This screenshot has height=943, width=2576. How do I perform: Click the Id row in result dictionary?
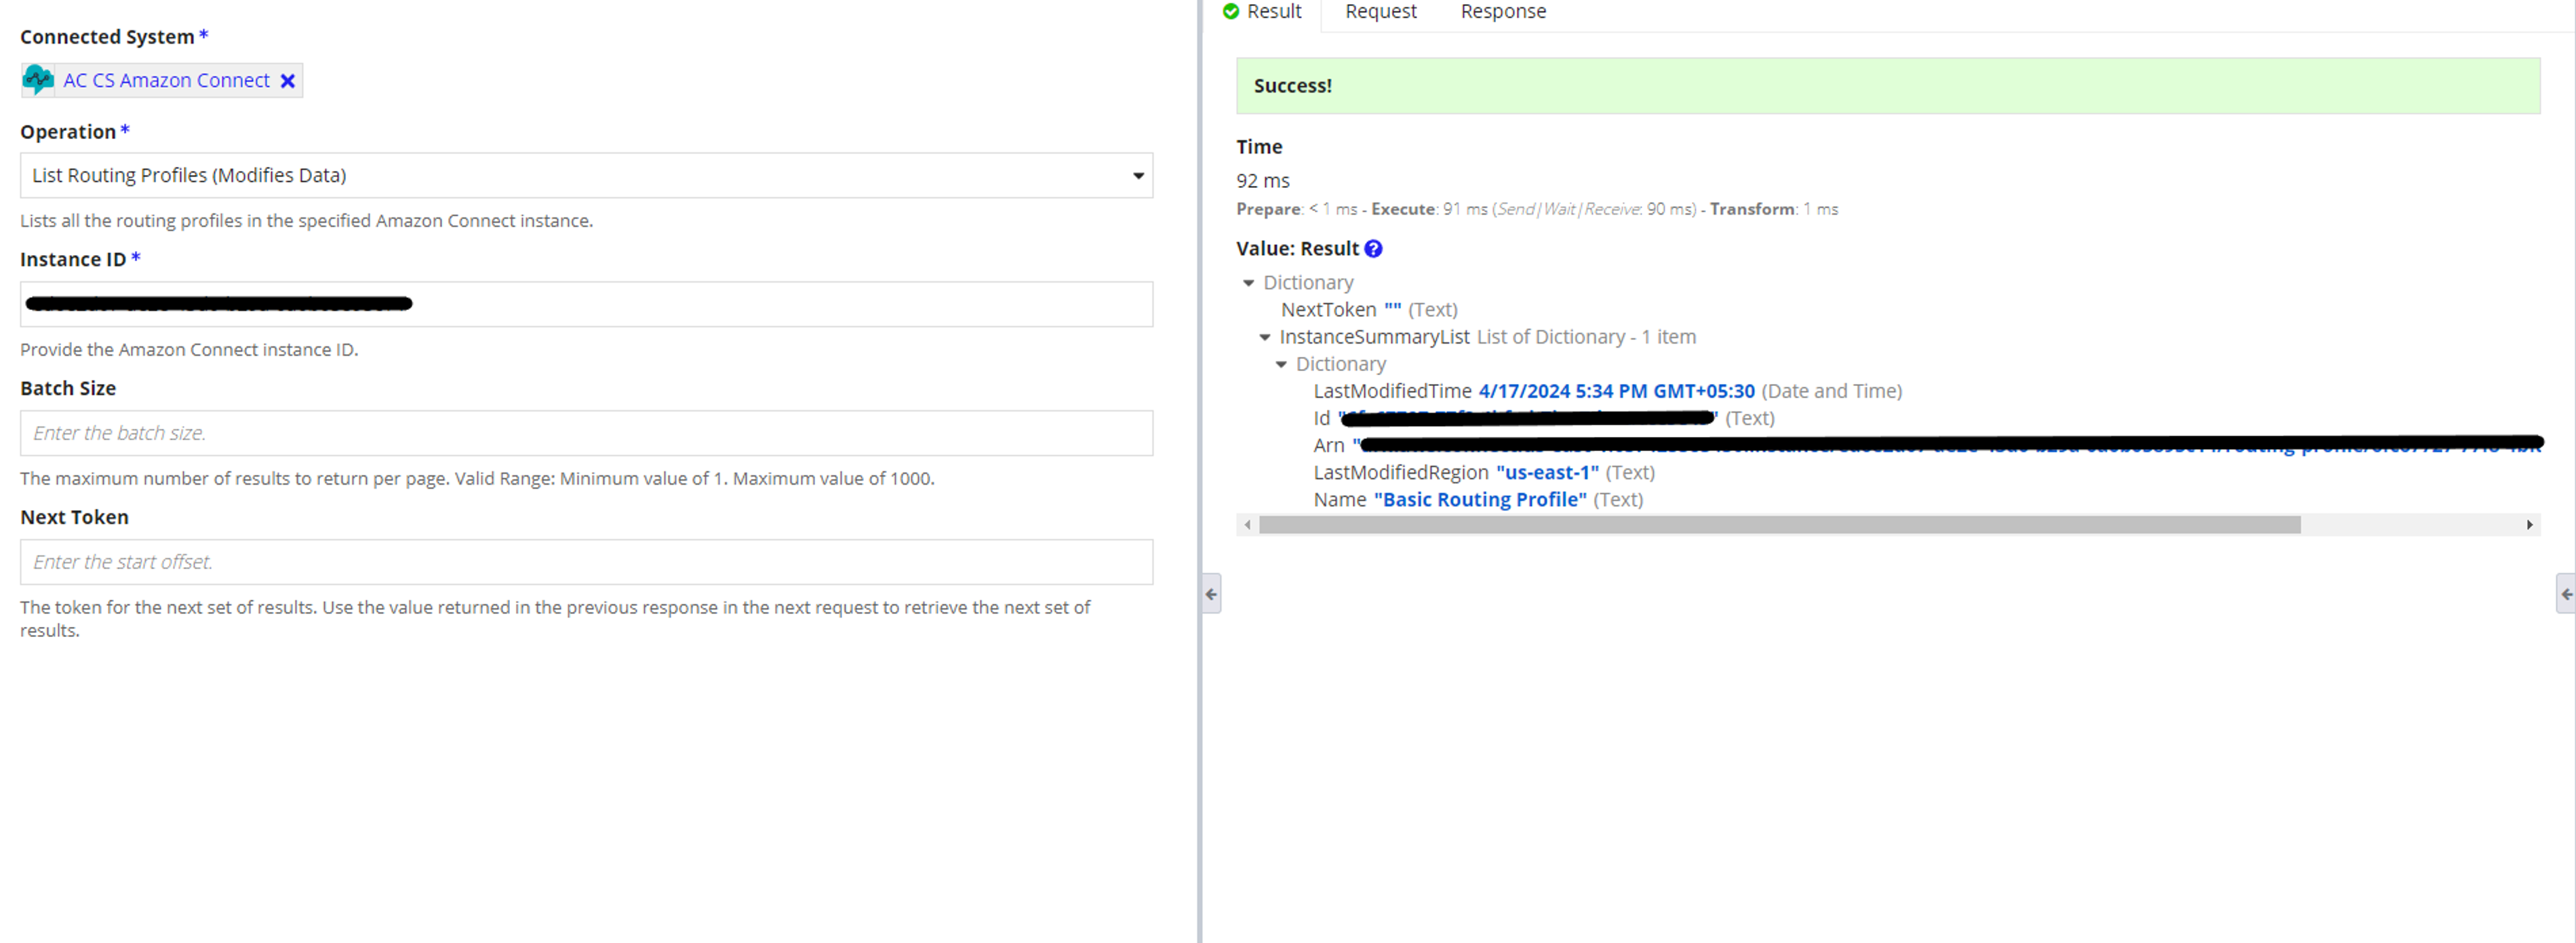coord(1544,418)
